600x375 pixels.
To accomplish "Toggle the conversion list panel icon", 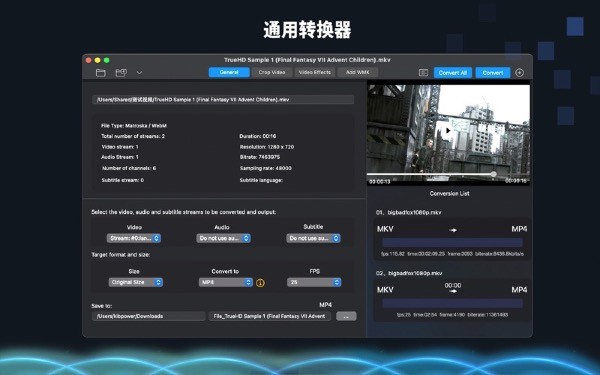I will tap(423, 73).
